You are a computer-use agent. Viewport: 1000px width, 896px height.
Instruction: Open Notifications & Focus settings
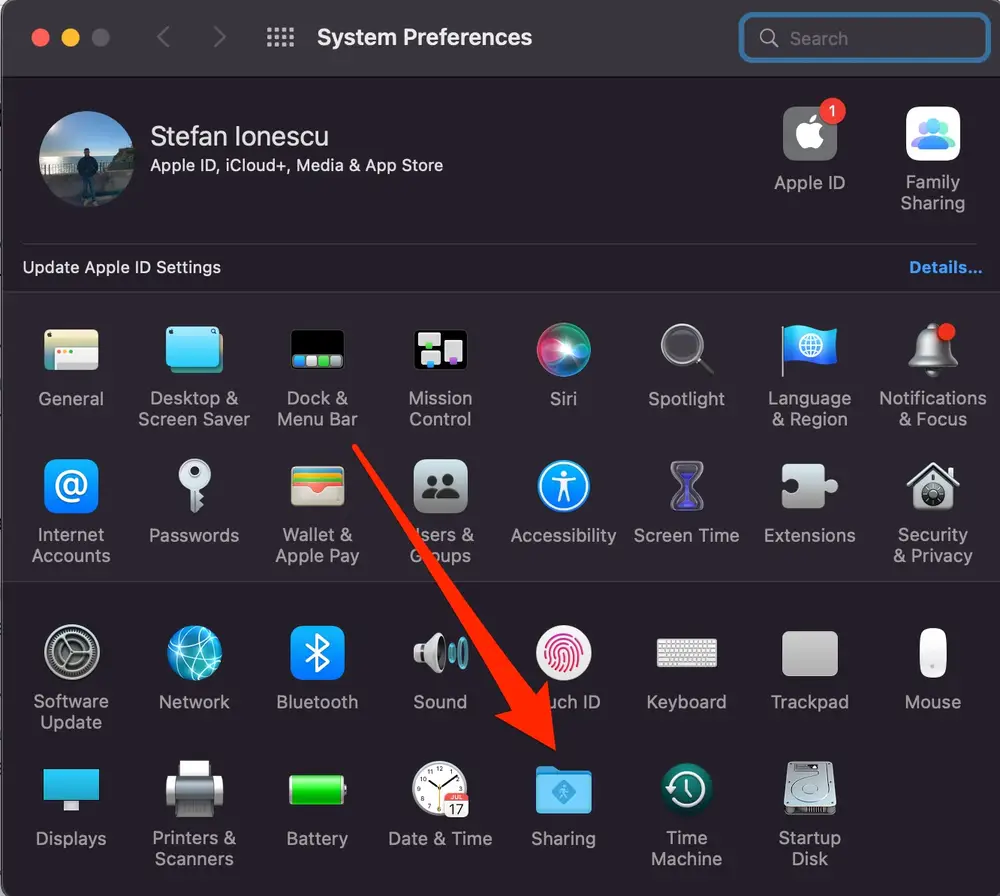click(932, 349)
